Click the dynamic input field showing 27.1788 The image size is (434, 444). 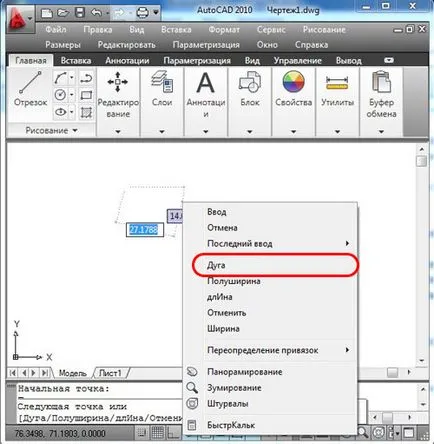click(145, 230)
